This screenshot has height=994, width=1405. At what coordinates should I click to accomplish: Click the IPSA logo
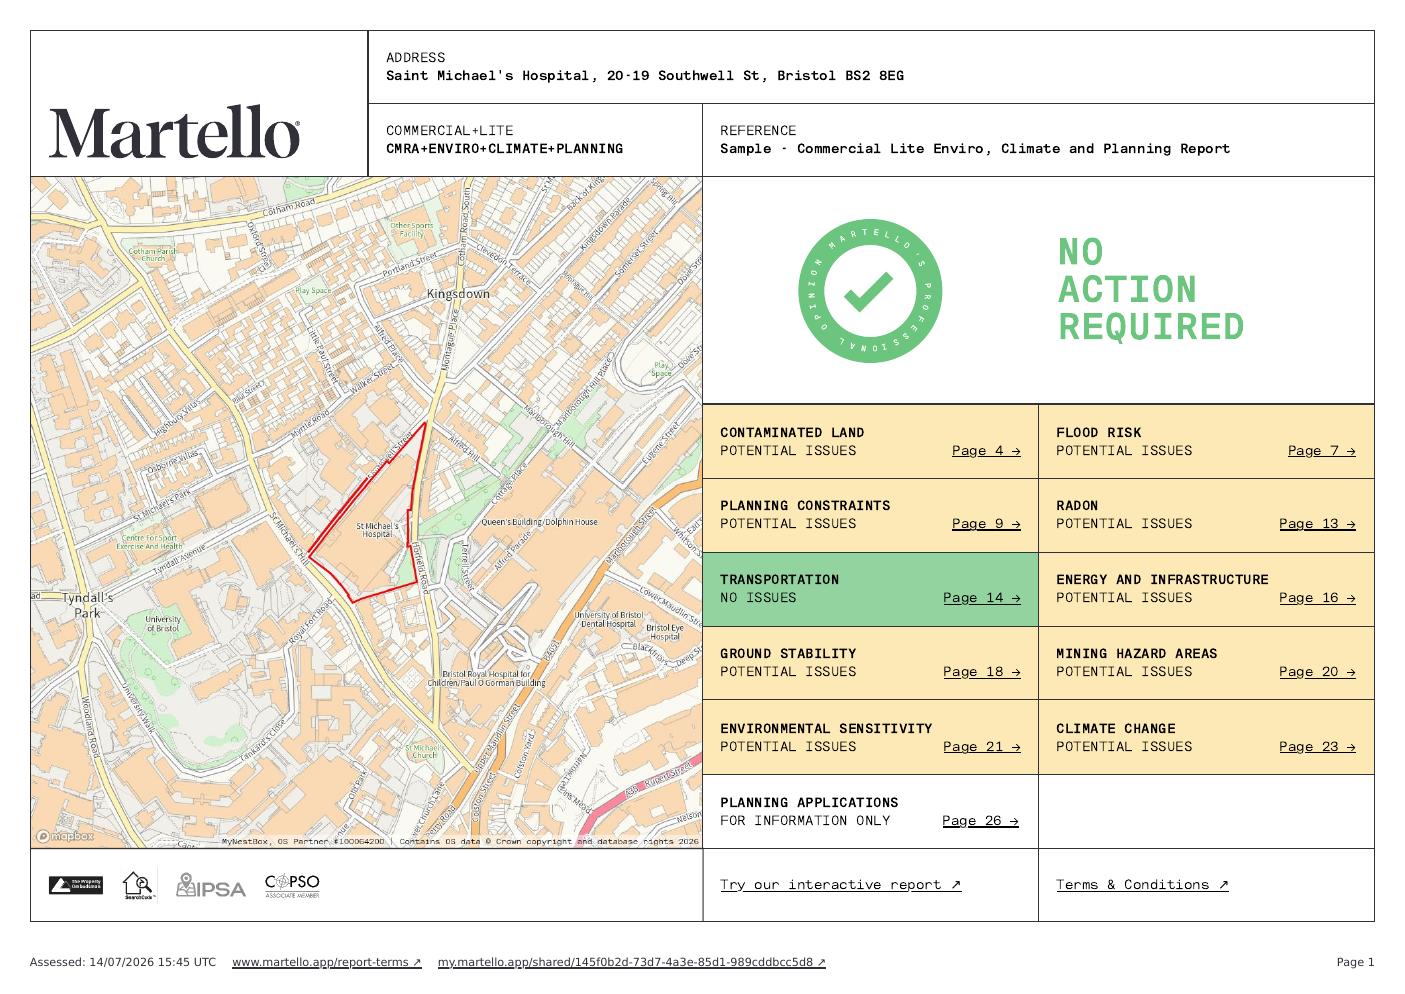(x=210, y=886)
